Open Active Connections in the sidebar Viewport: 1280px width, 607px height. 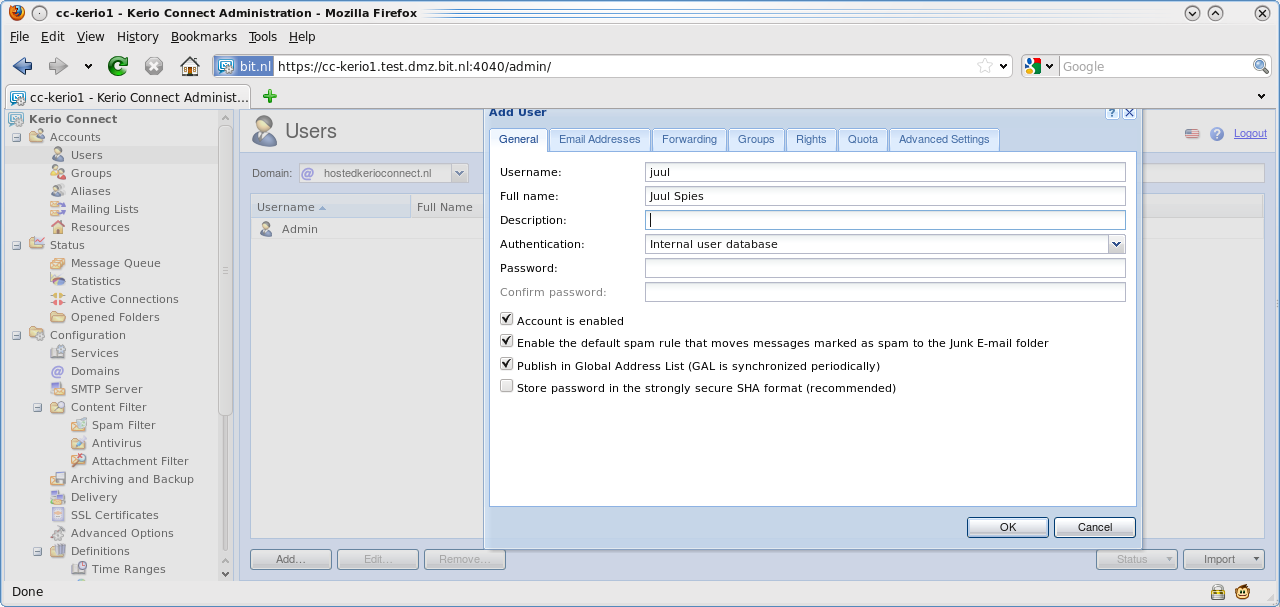(124, 299)
